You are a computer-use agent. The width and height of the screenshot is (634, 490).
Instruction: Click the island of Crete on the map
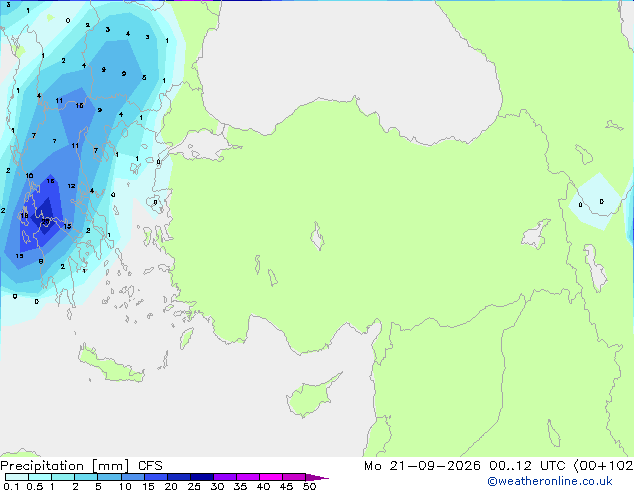111,366
